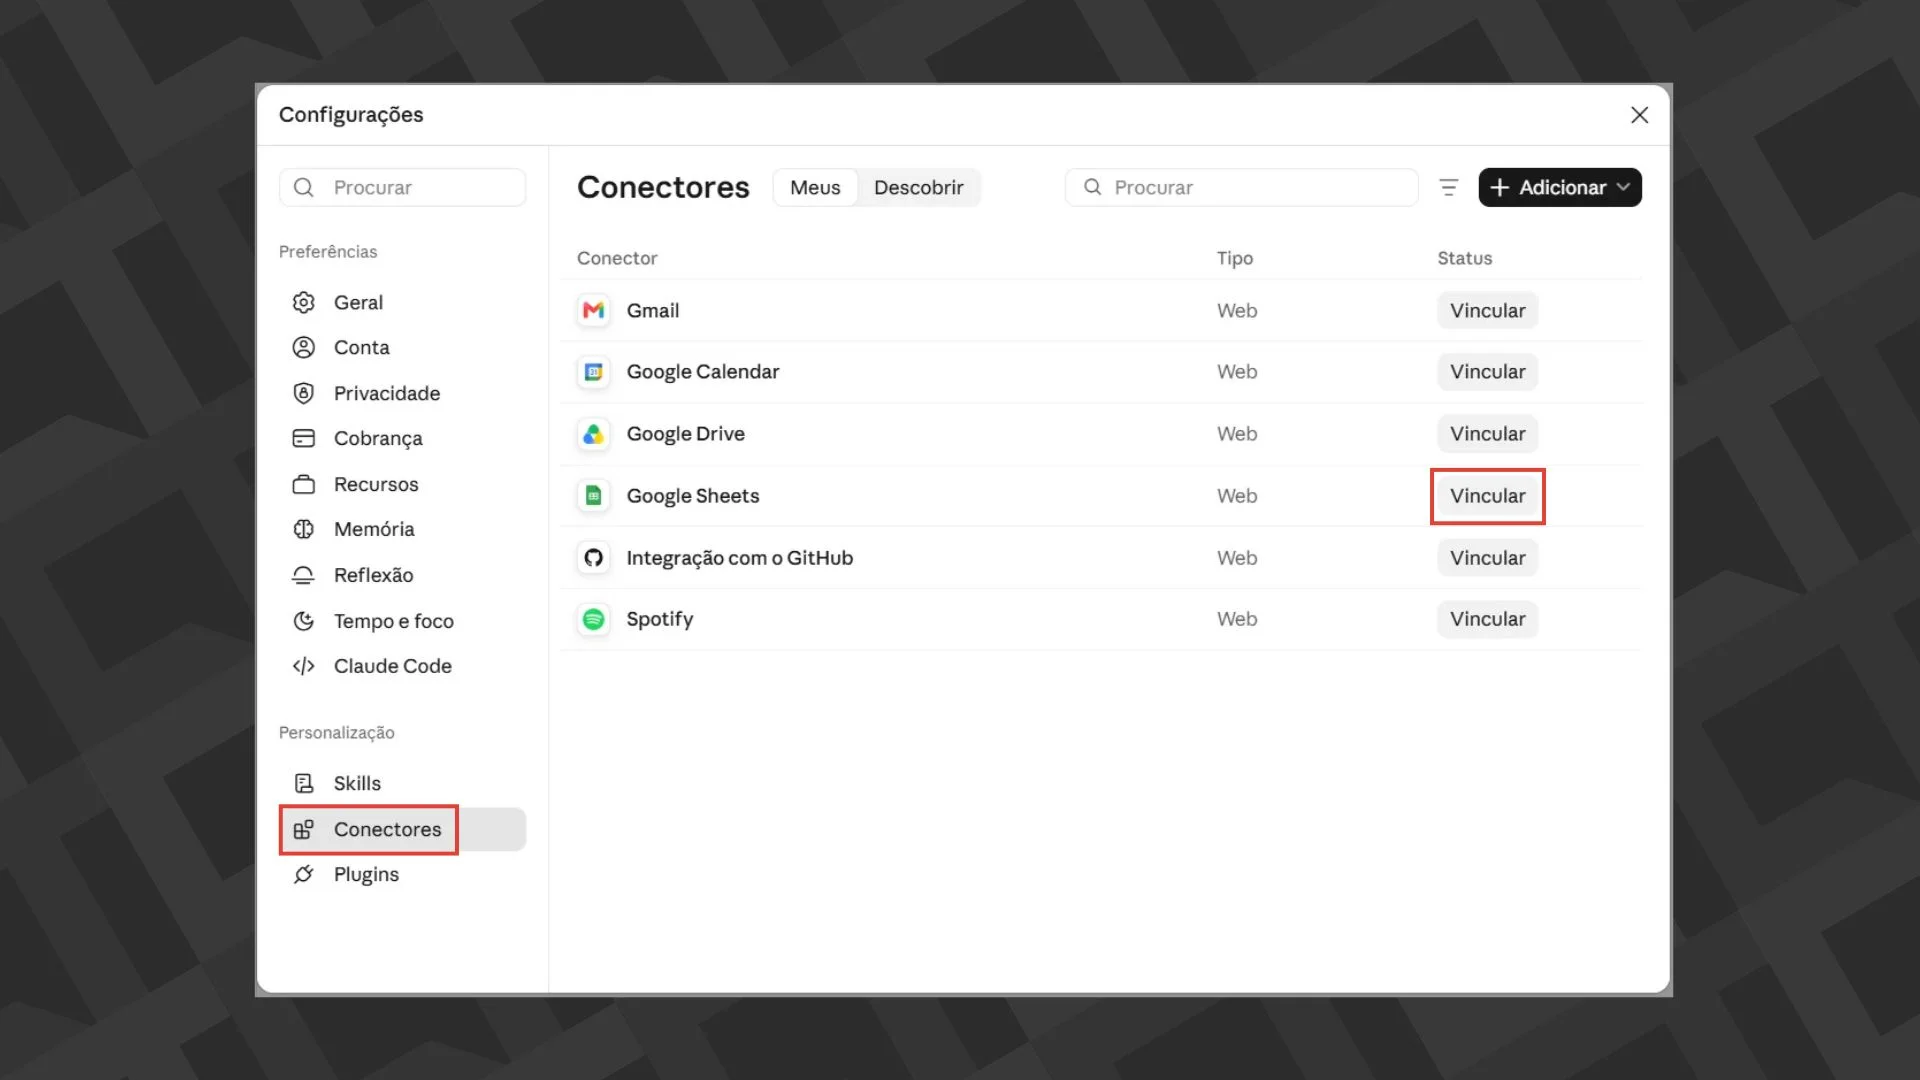Click the Tipo column header

[1234, 258]
